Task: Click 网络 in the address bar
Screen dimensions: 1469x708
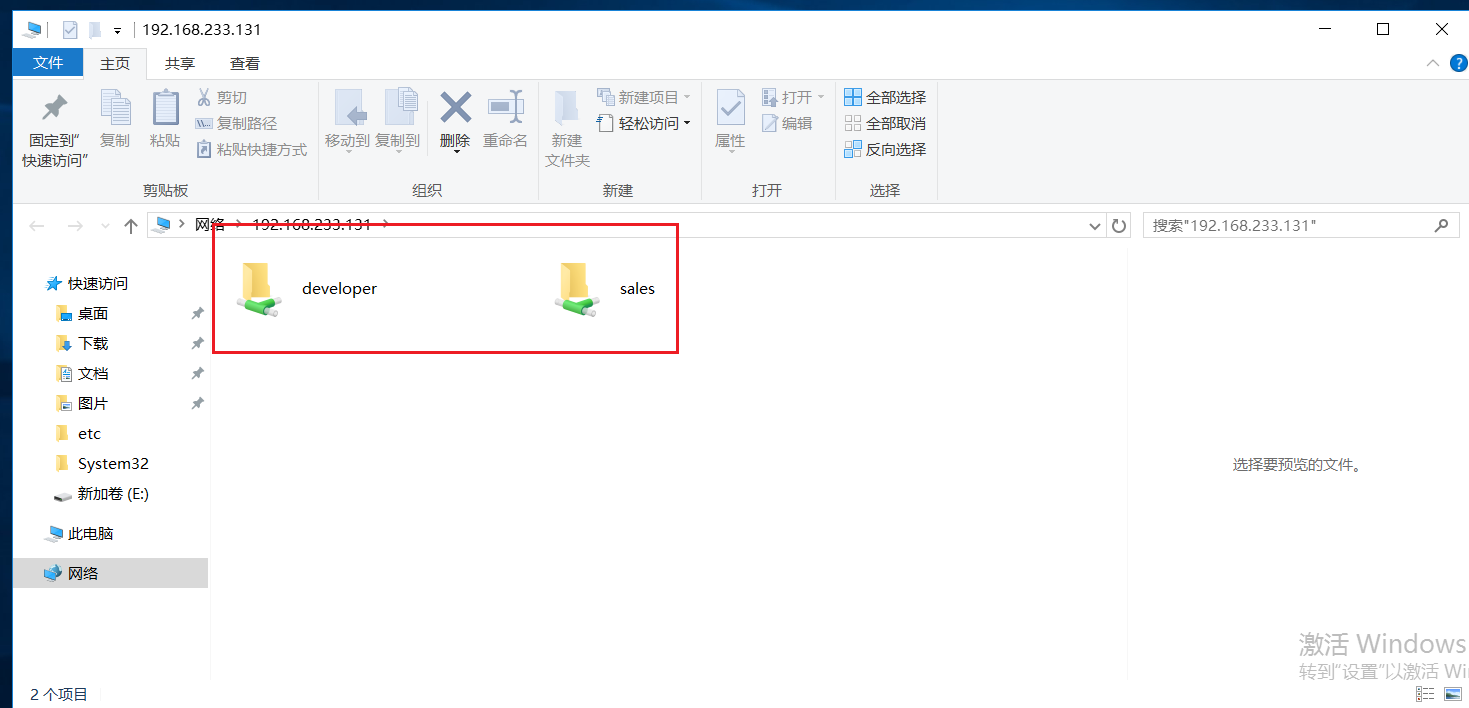Action: (210, 225)
